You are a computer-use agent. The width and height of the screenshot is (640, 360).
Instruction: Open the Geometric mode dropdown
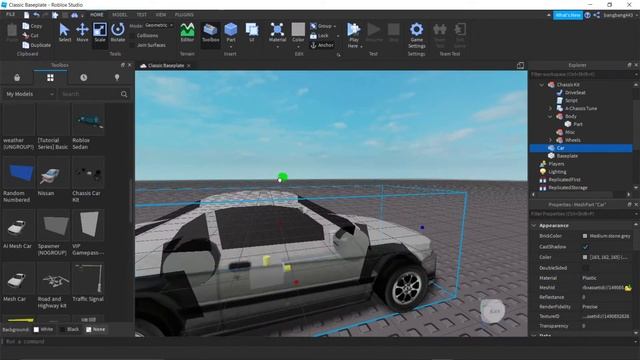[159, 25]
